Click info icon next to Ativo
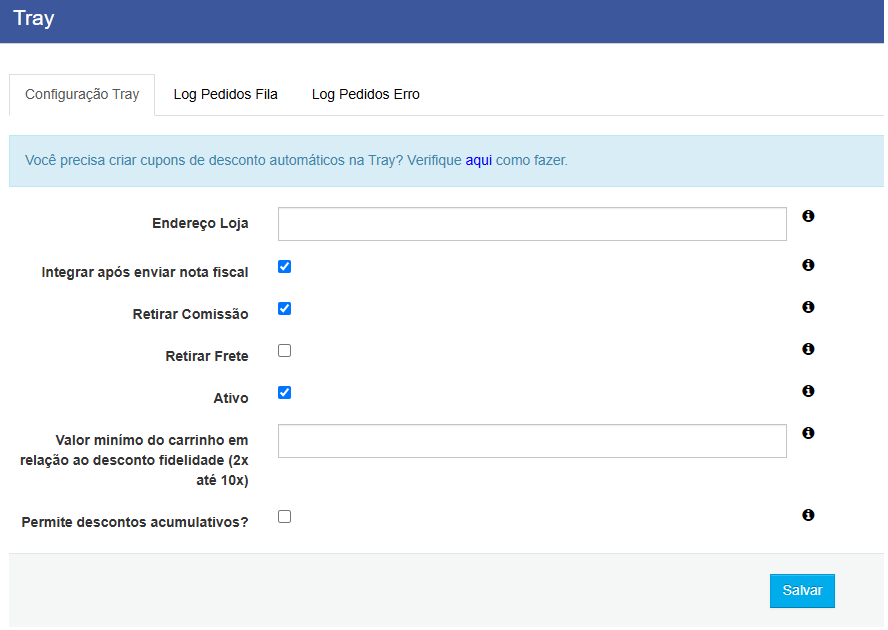 point(808,391)
